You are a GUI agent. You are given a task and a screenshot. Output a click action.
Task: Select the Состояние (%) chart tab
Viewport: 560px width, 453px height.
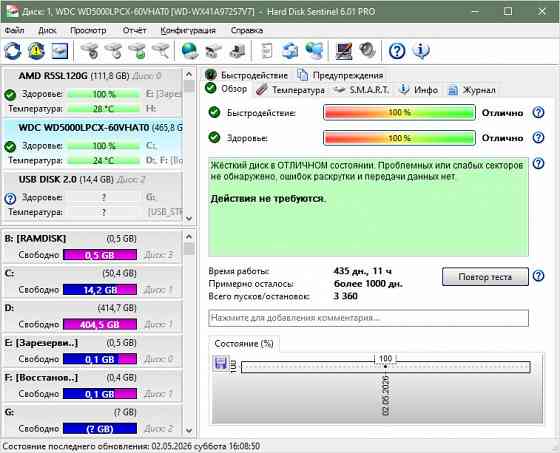point(244,344)
